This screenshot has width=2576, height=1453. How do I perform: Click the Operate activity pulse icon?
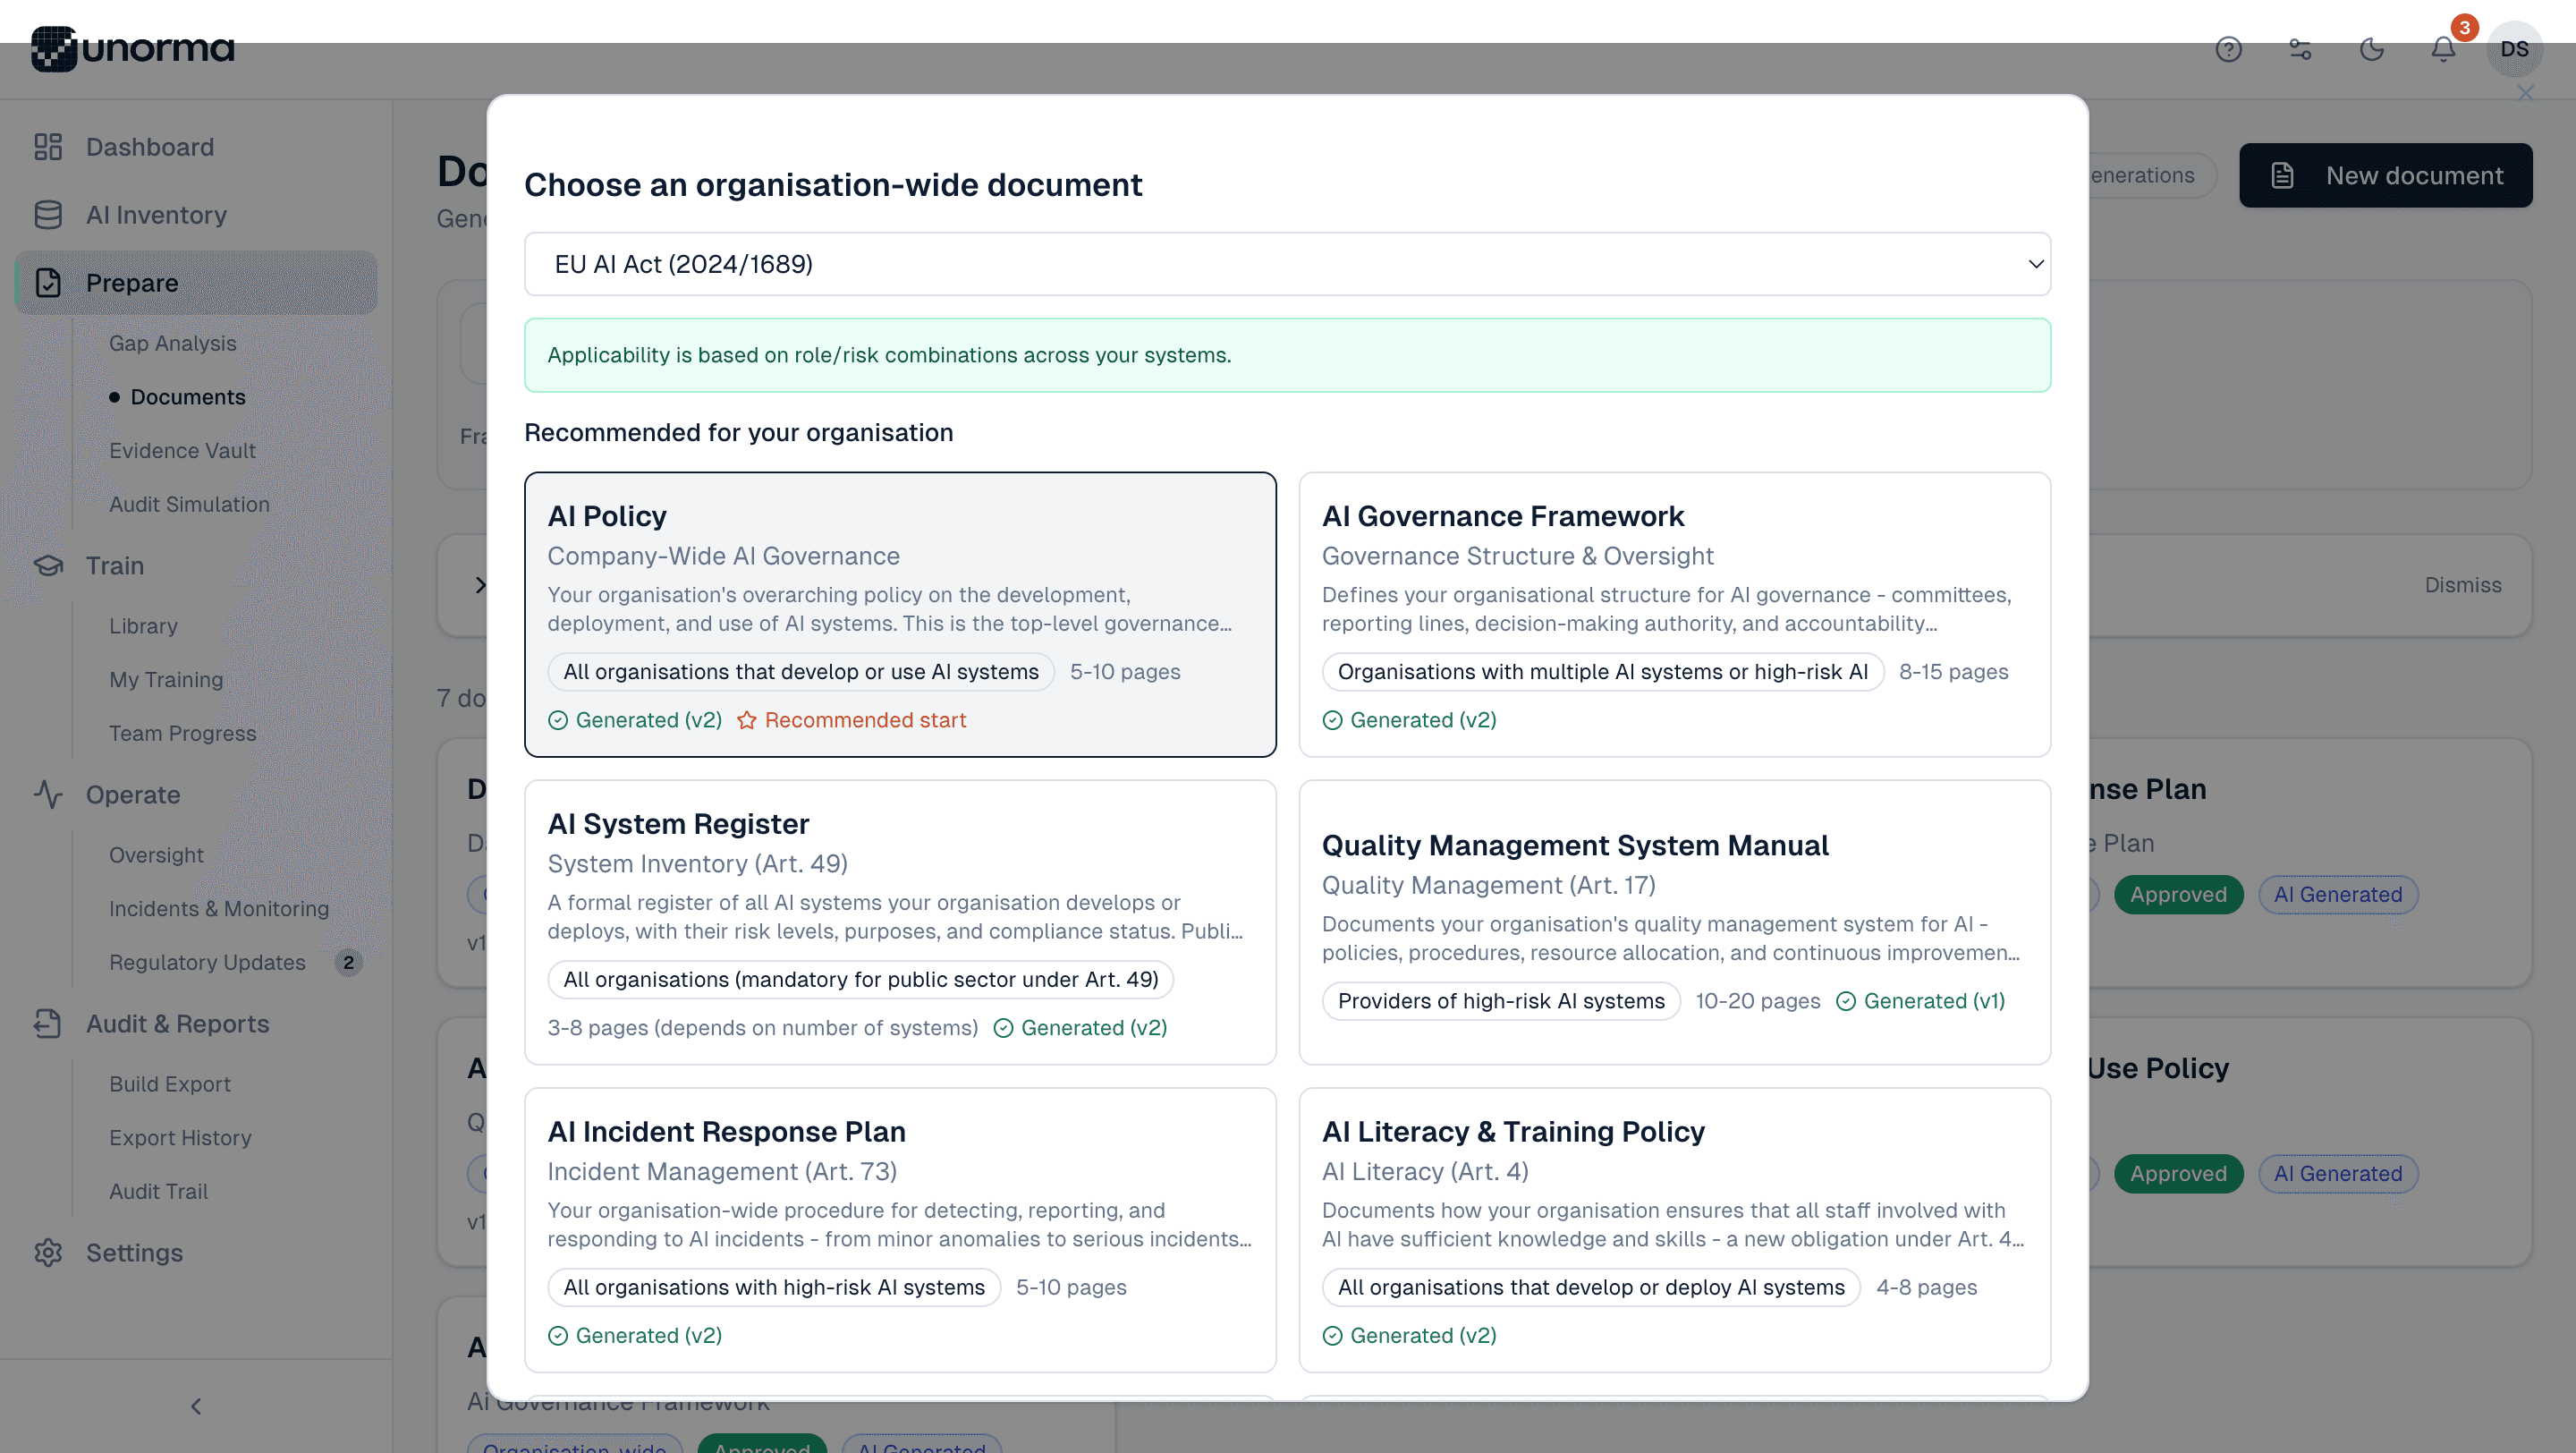point(48,795)
